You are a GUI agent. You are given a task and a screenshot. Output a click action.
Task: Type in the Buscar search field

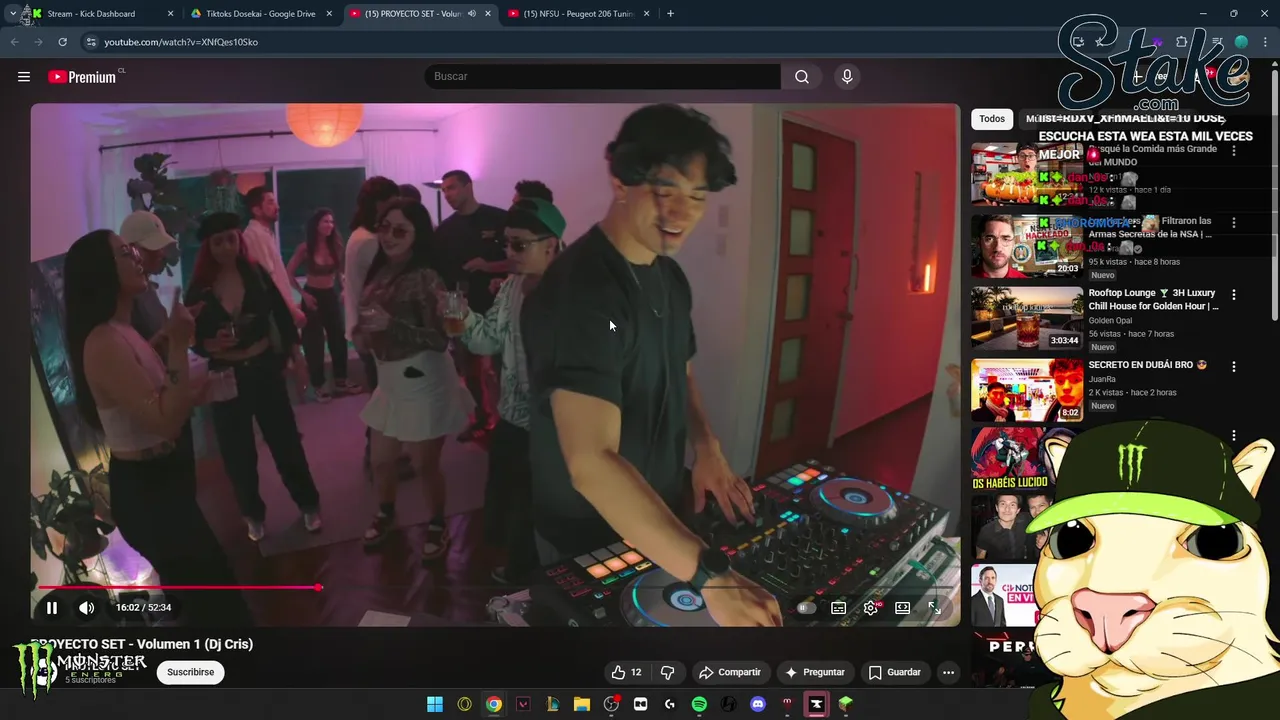tap(603, 77)
